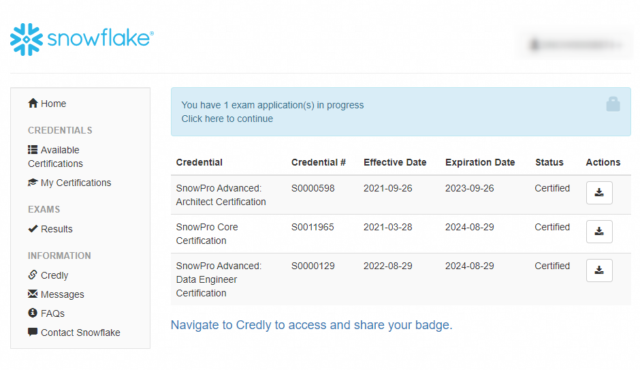Download the SnowPro Core Certification certificate
Viewport: 640px width, 370px height.
pos(599,231)
